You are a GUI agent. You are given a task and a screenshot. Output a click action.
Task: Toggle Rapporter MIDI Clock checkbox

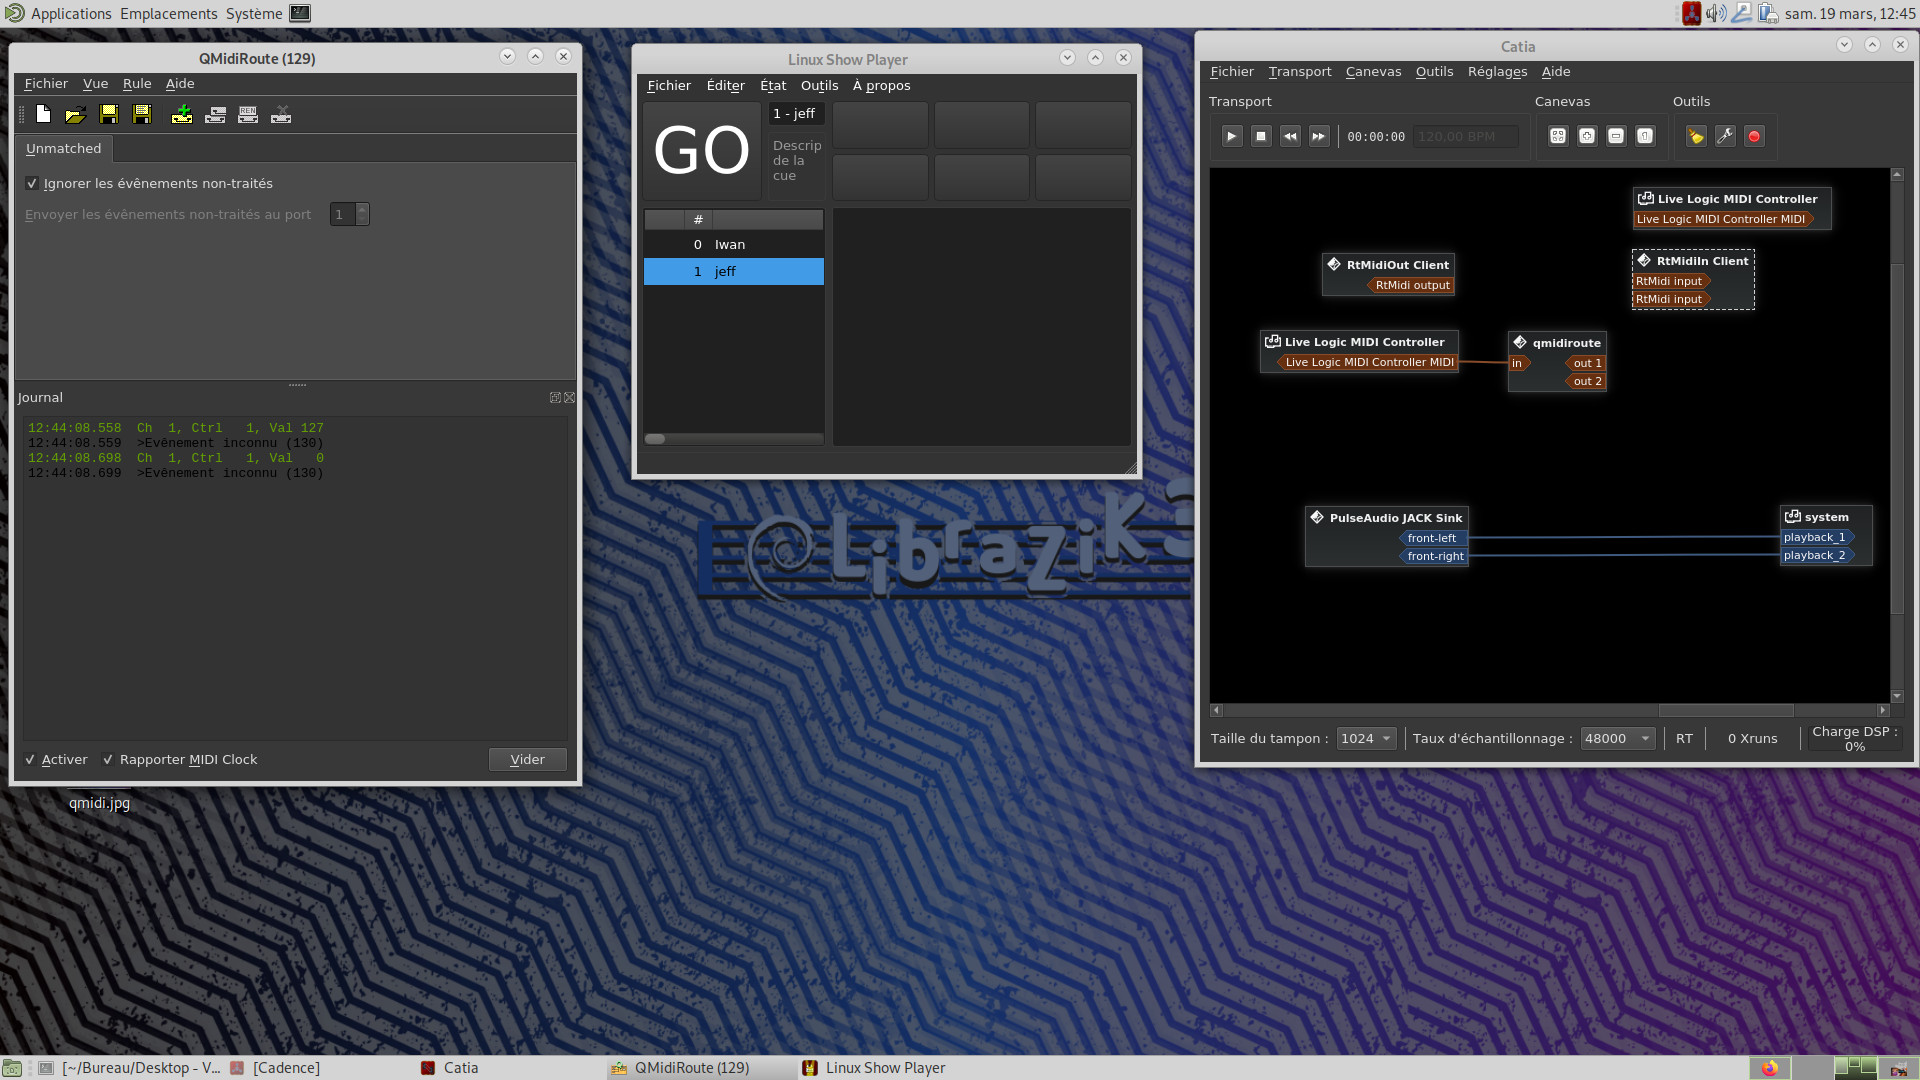pyautogui.click(x=108, y=760)
